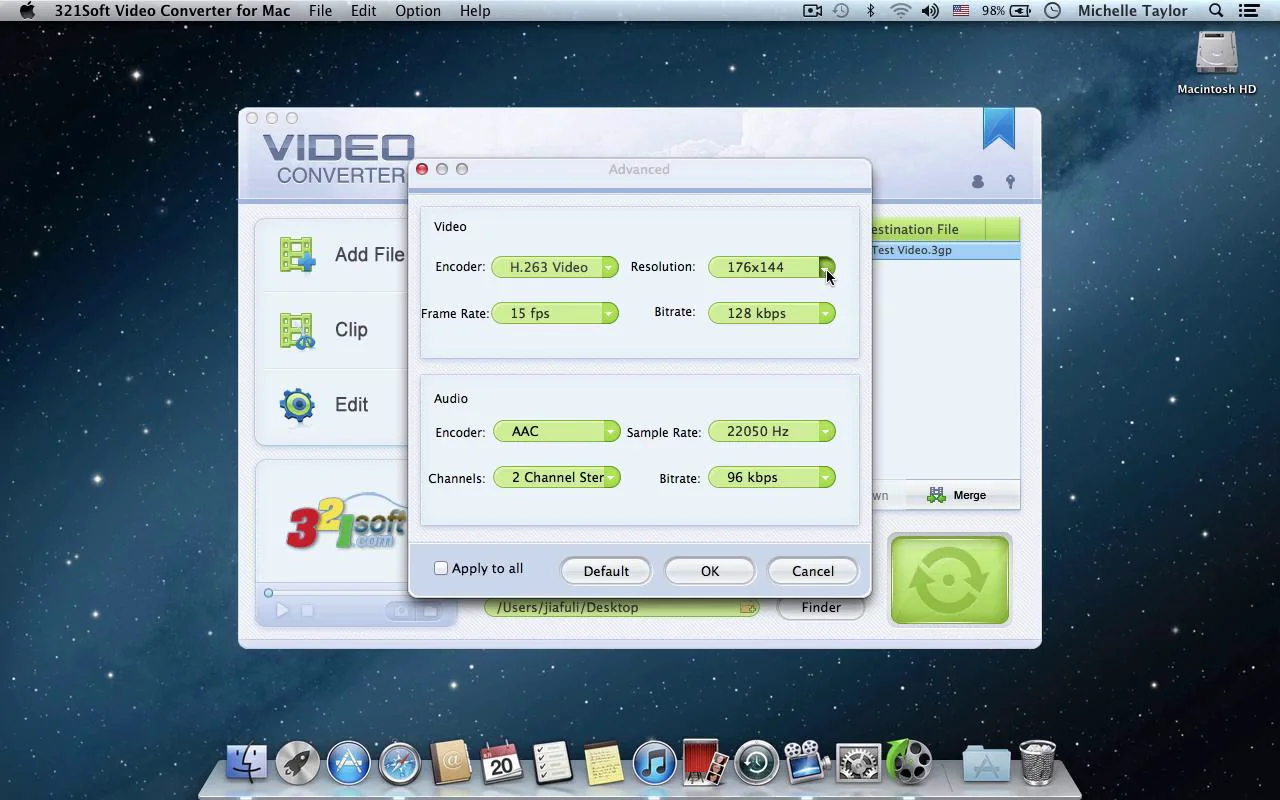The height and width of the screenshot is (800, 1280).
Task: Open the Help menu
Action: tap(475, 11)
